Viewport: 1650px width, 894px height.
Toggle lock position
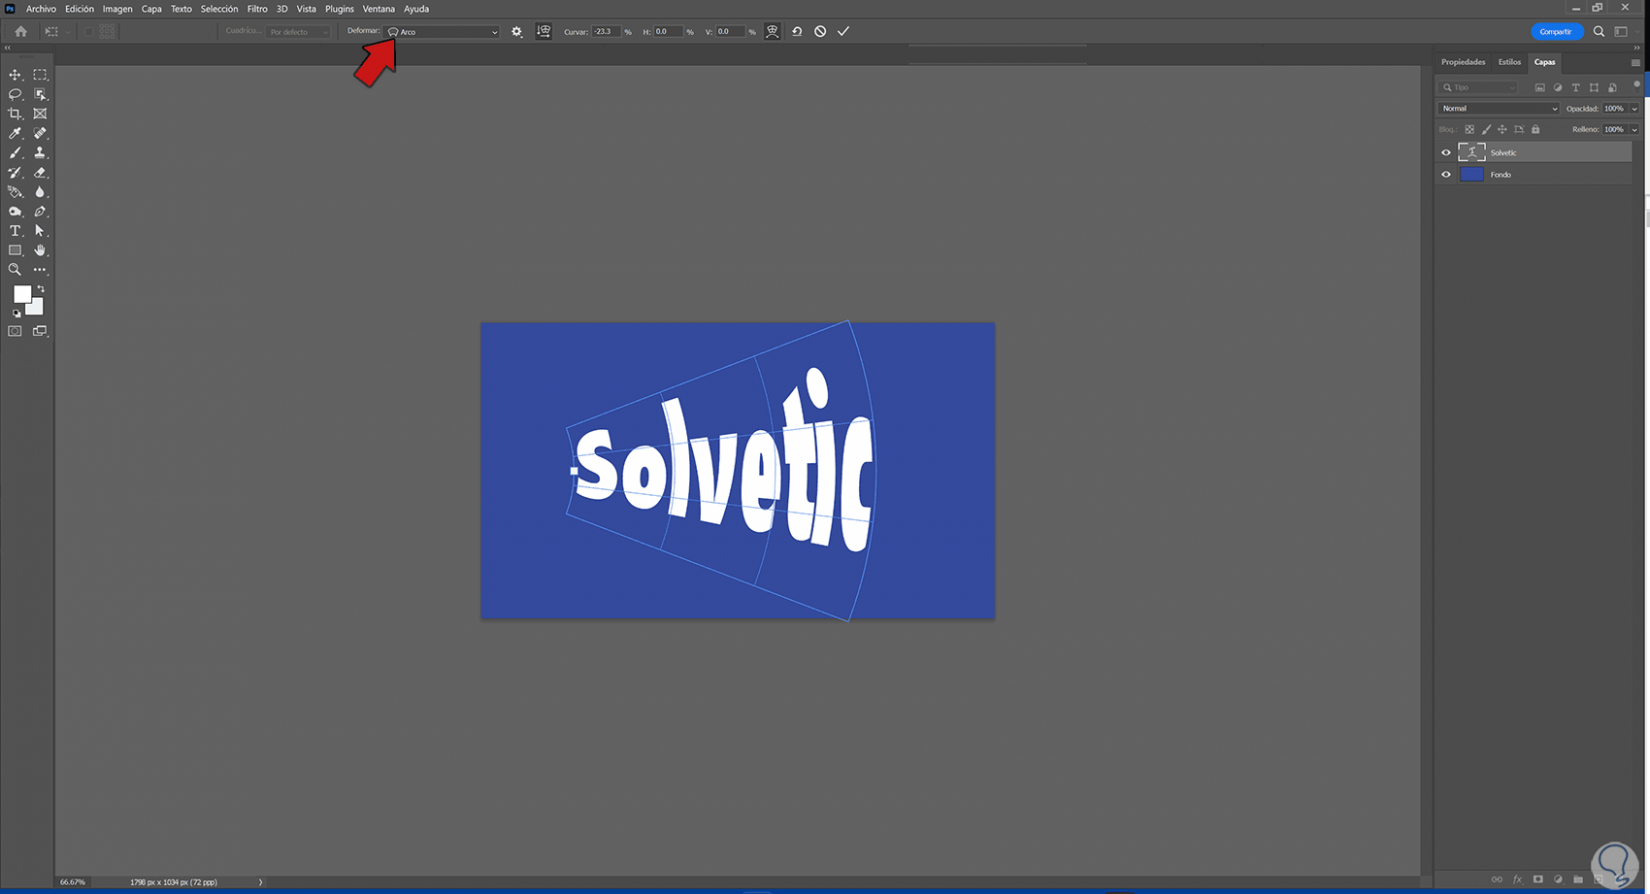tap(1502, 129)
